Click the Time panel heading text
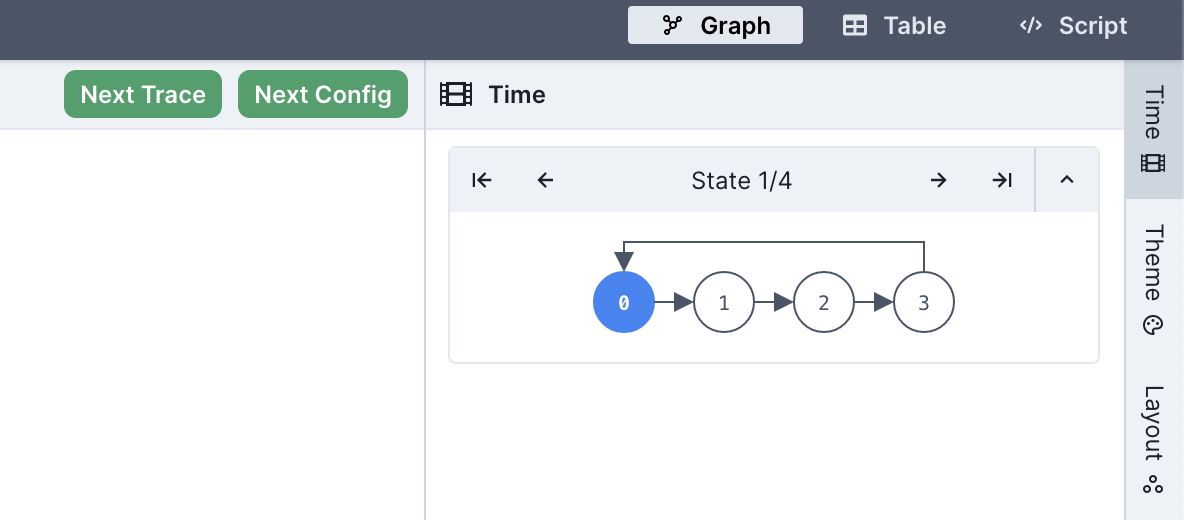Viewport: 1184px width, 520px height. click(x=516, y=95)
